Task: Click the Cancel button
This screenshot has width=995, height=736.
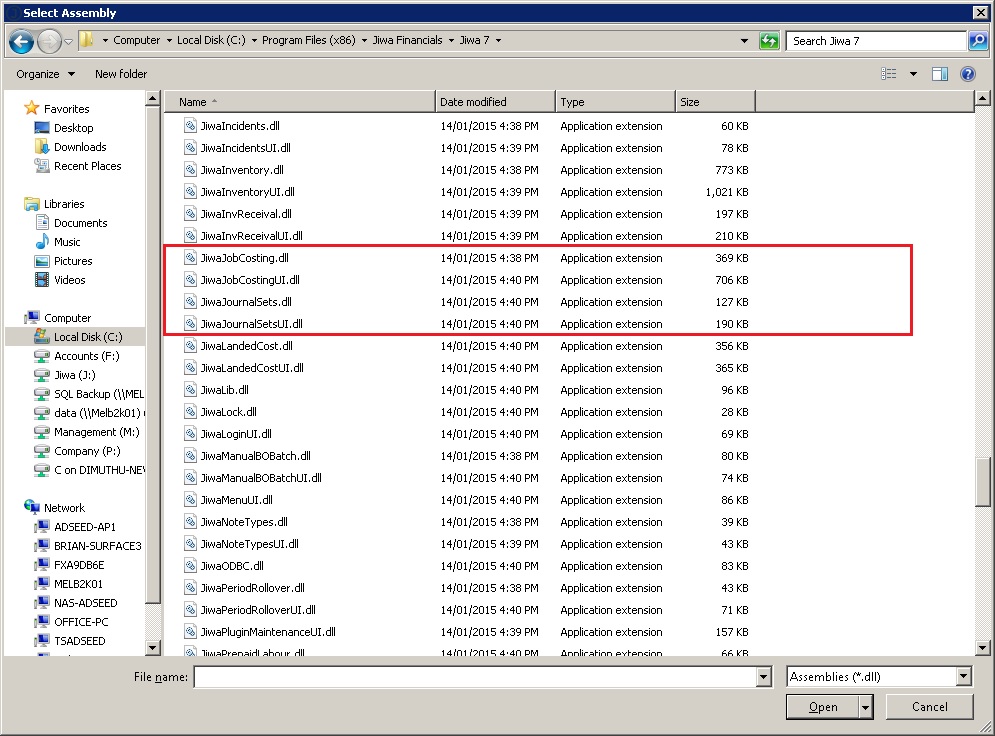Action: tap(929, 707)
